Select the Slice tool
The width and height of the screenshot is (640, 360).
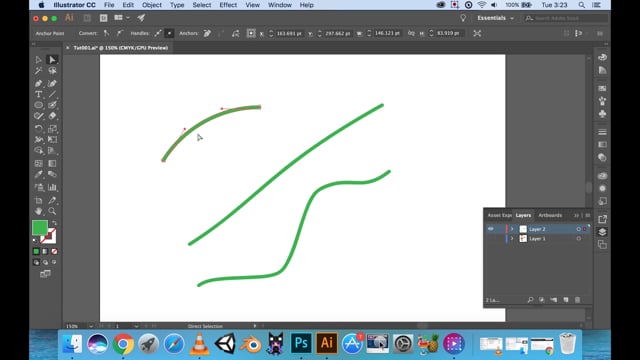point(52,200)
